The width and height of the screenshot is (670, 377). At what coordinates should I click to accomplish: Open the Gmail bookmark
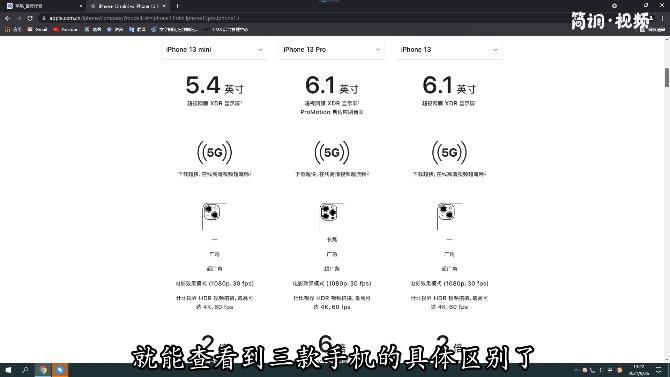pyautogui.click(x=37, y=29)
